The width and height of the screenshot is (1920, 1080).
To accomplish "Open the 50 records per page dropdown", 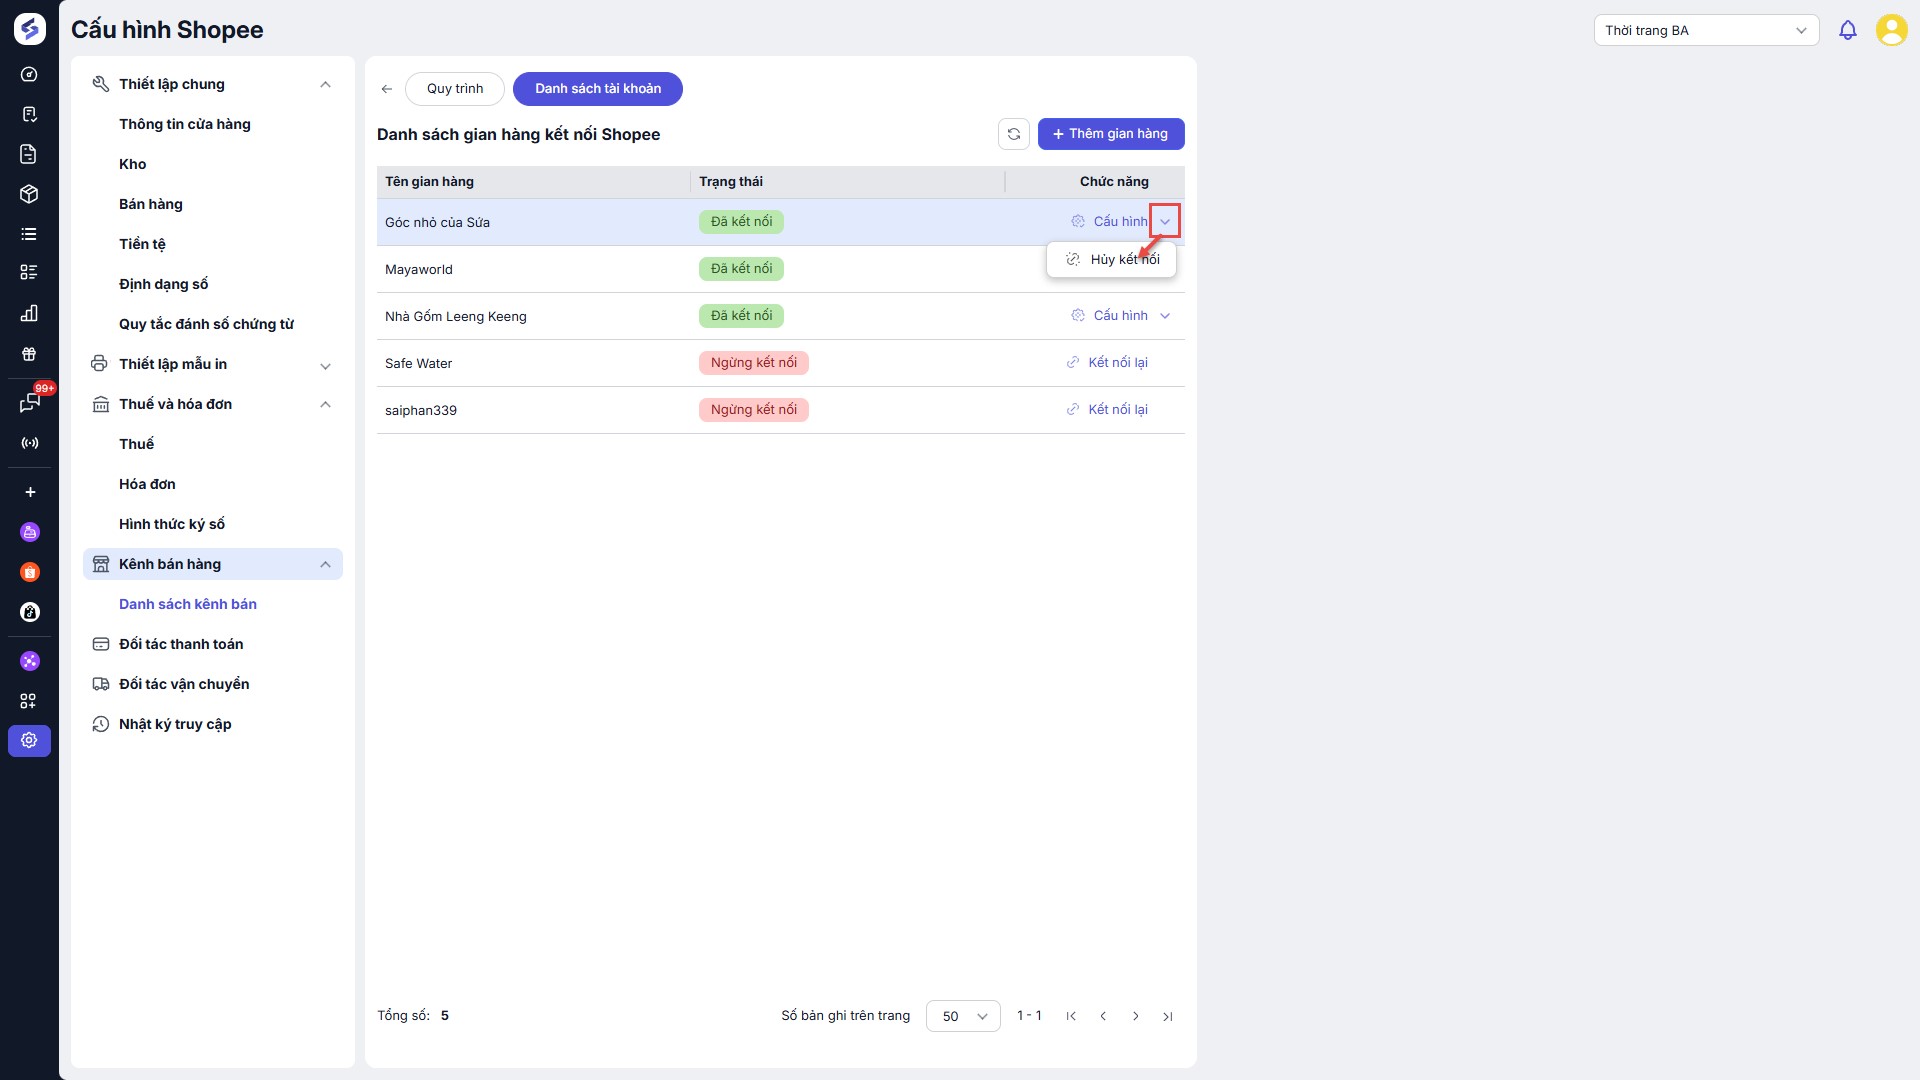I will tap(962, 1016).
